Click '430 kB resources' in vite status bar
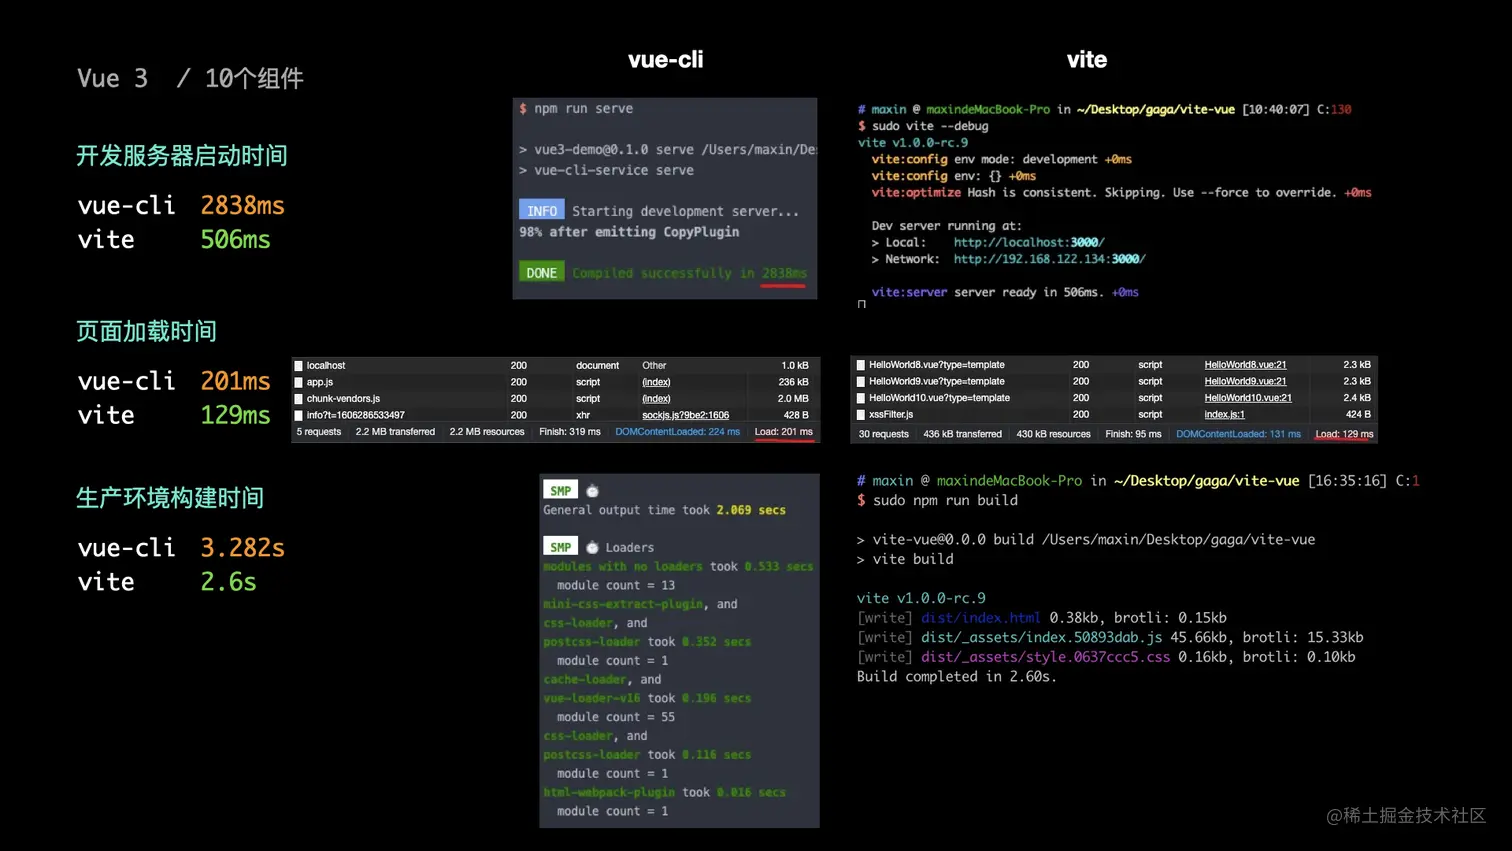The height and width of the screenshot is (851, 1512). coord(1053,434)
